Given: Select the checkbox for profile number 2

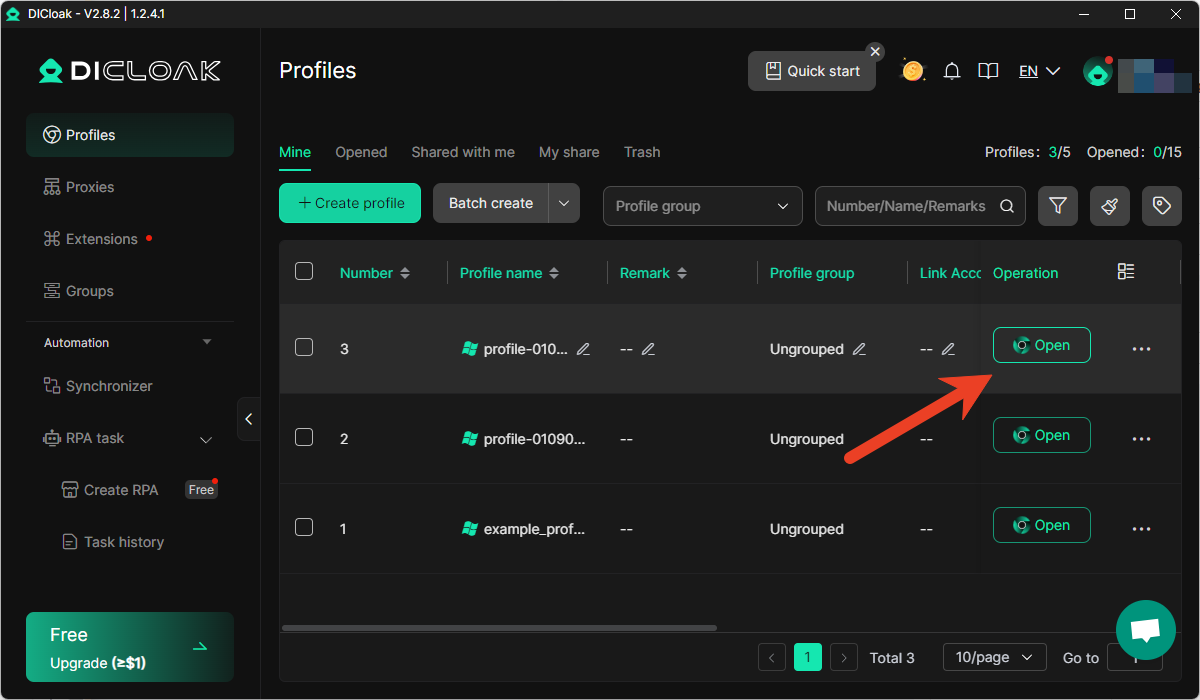Looking at the screenshot, I should pyautogui.click(x=304, y=437).
